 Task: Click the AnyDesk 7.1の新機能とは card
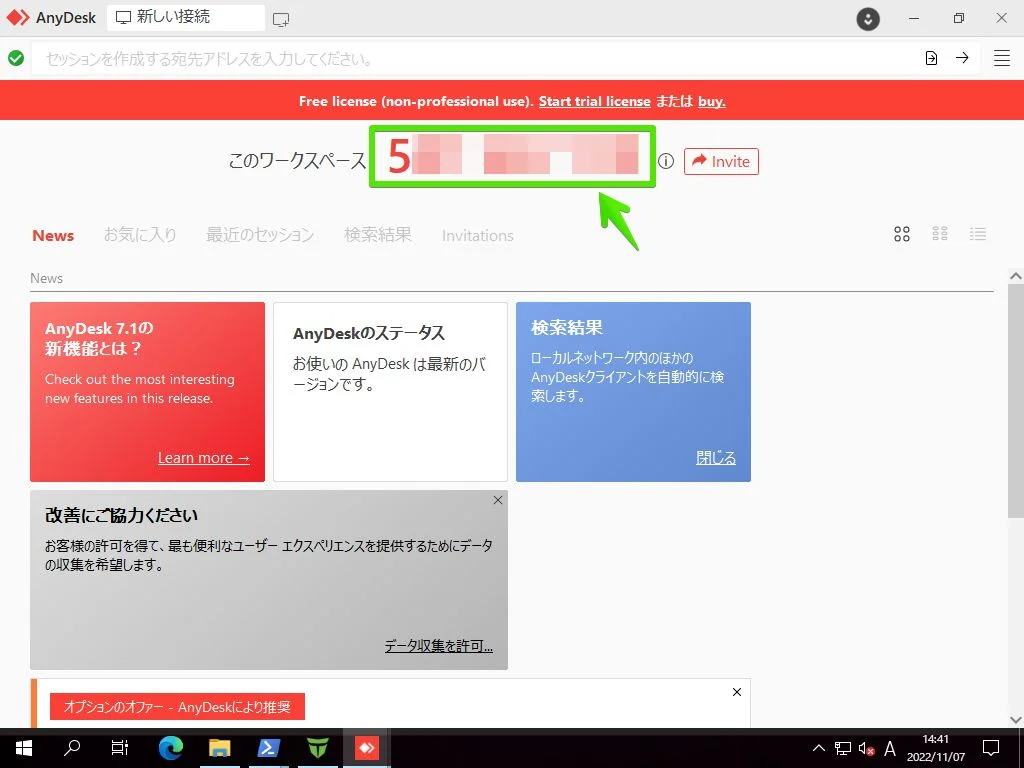[x=148, y=392]
